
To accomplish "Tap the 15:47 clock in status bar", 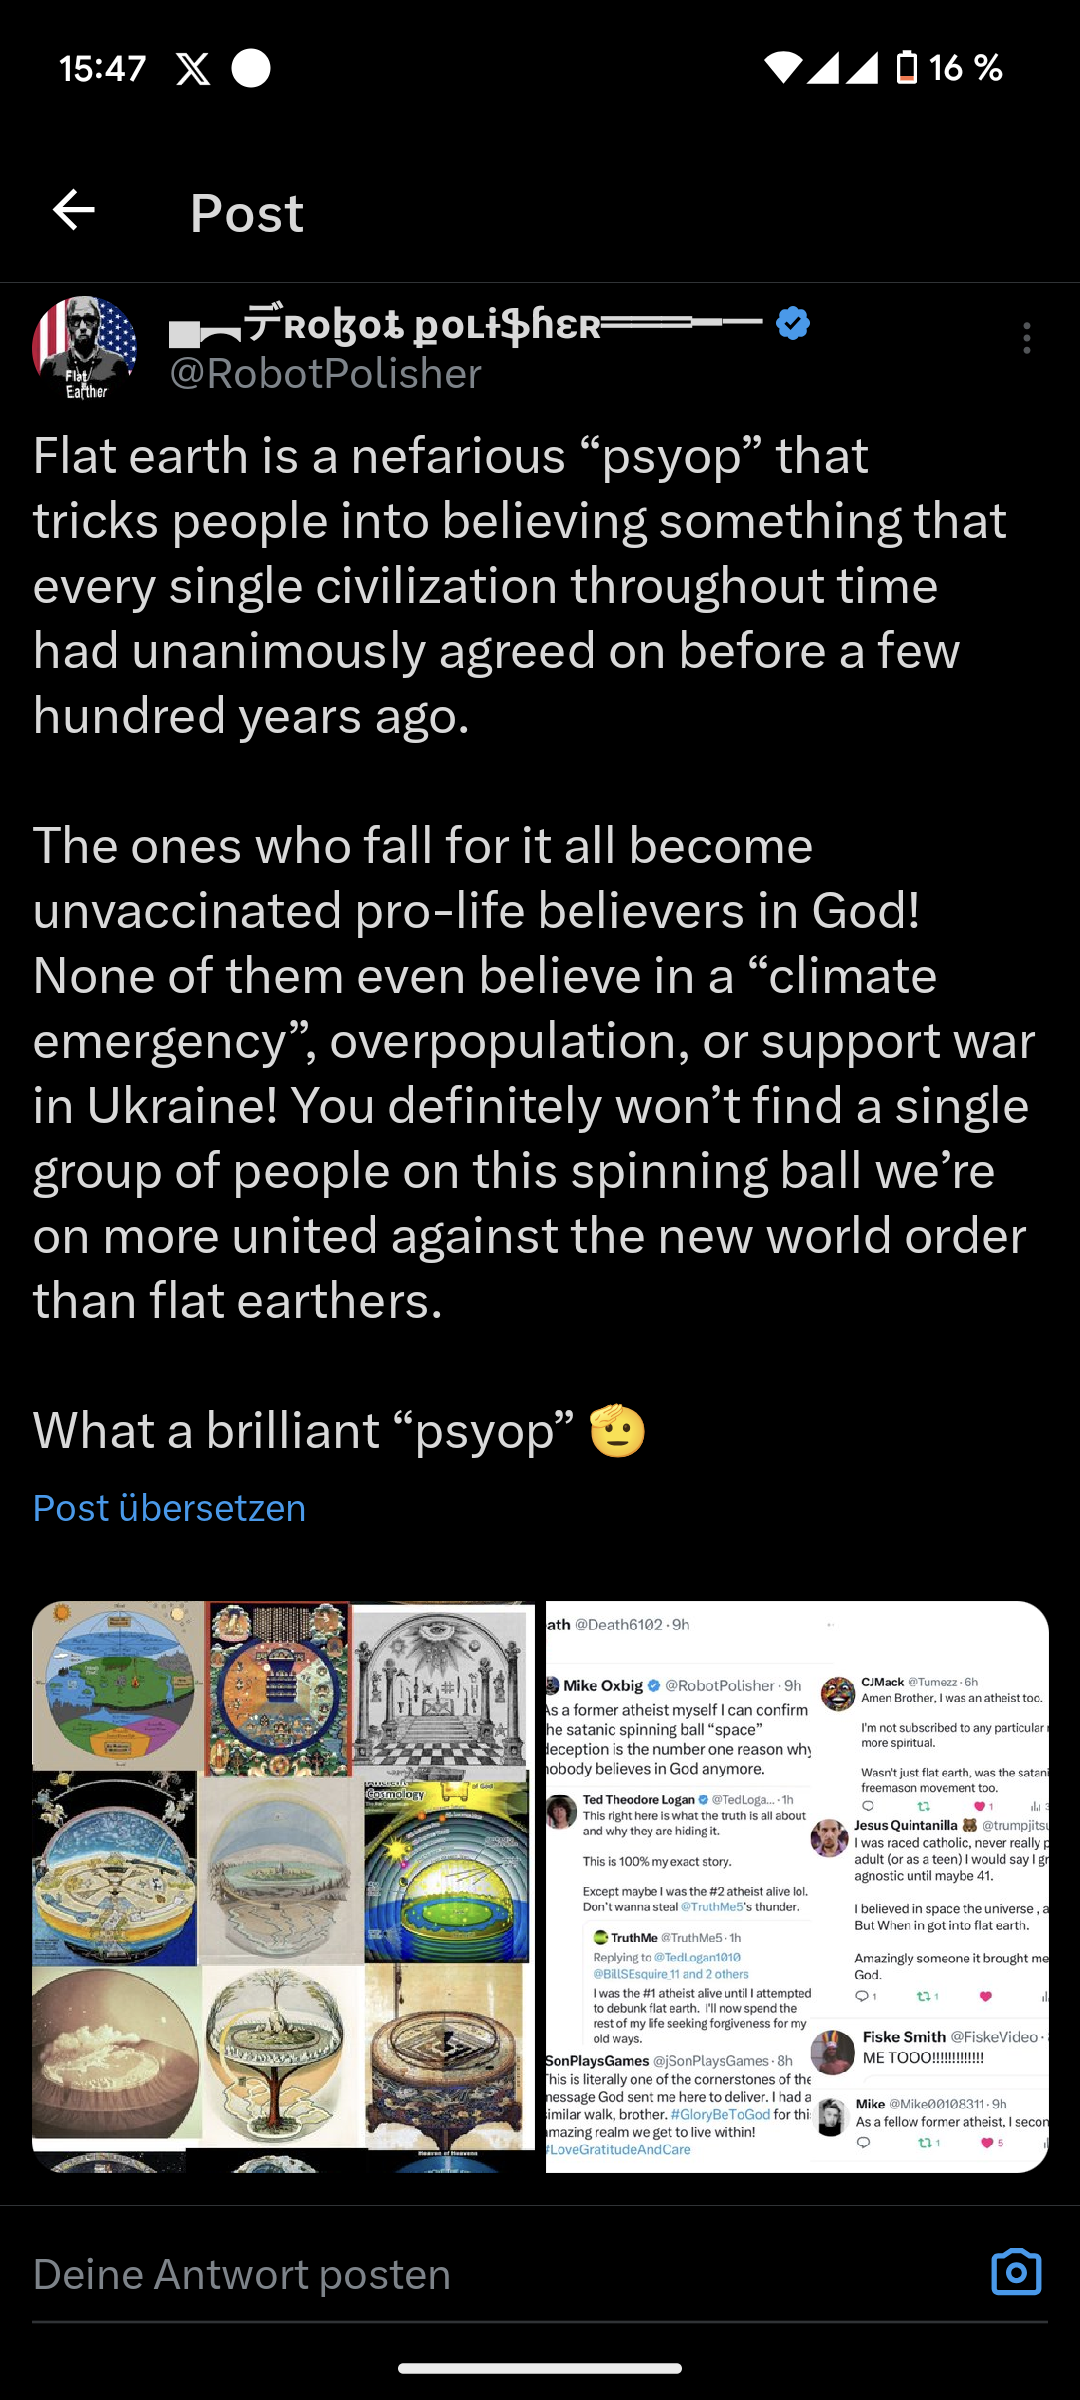I will point(102,68).
